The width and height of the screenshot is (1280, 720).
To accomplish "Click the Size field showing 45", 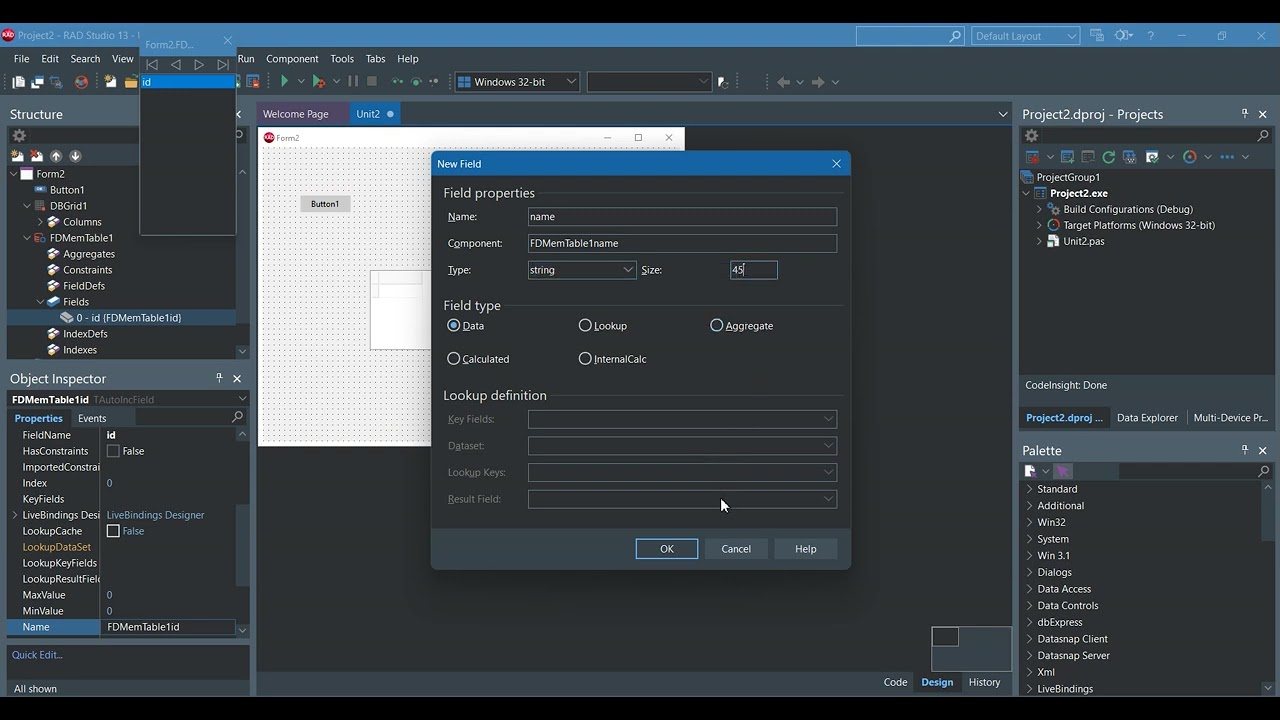I will (754, 270).
